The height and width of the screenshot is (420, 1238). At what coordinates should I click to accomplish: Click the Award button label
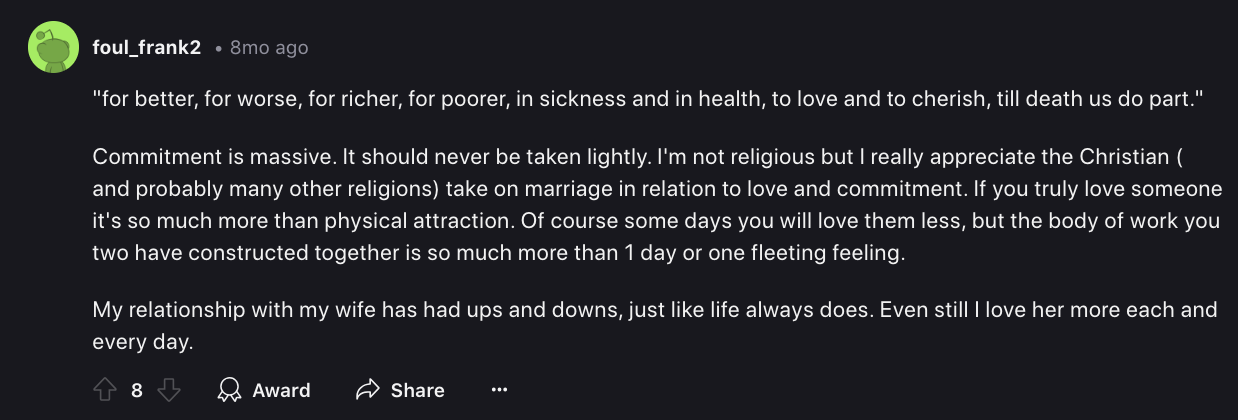[x=281, y=390]
